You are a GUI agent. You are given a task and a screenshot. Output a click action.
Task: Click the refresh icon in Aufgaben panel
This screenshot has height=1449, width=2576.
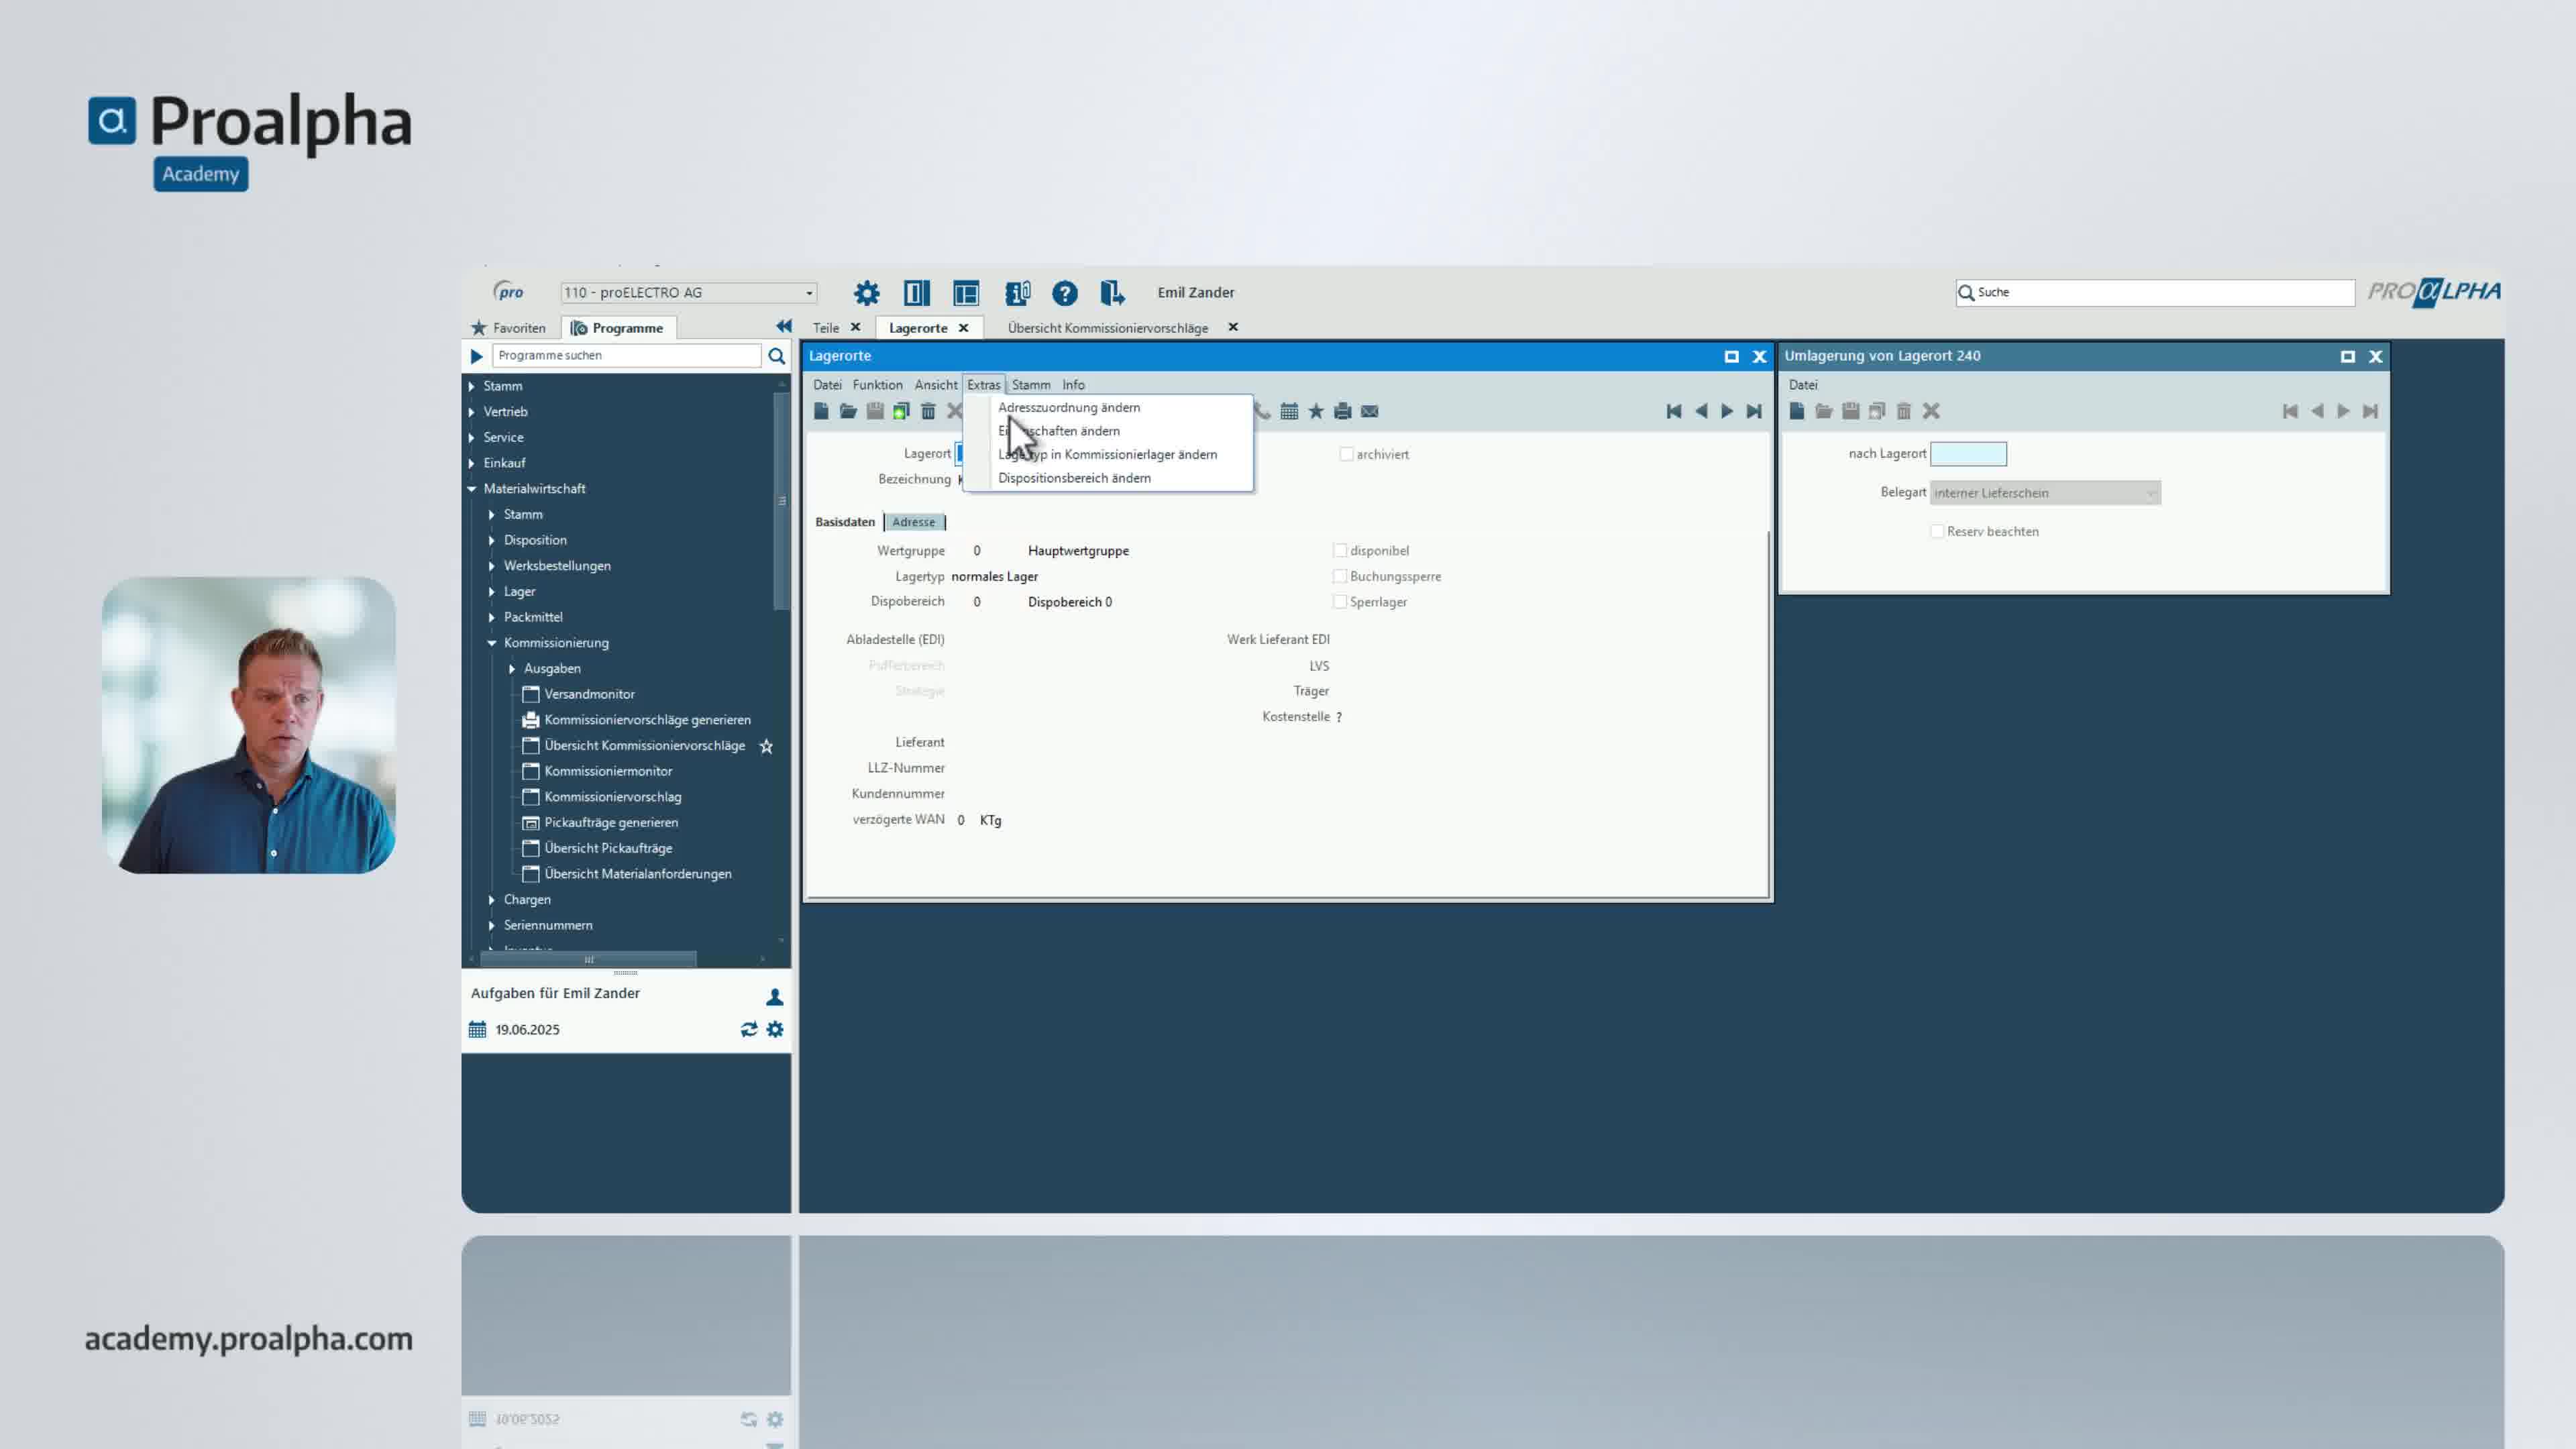(x=748, y=1029)
